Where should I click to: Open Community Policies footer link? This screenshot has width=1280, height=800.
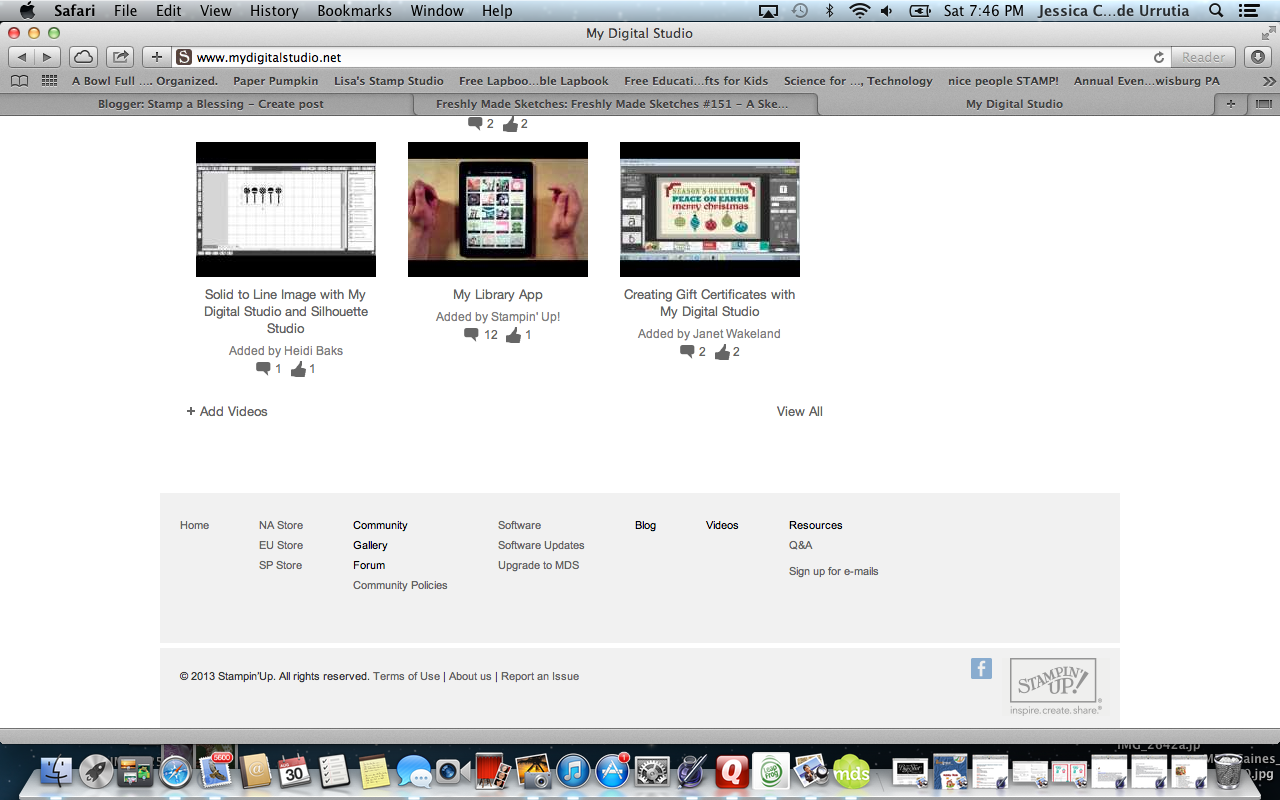[400, 585]
